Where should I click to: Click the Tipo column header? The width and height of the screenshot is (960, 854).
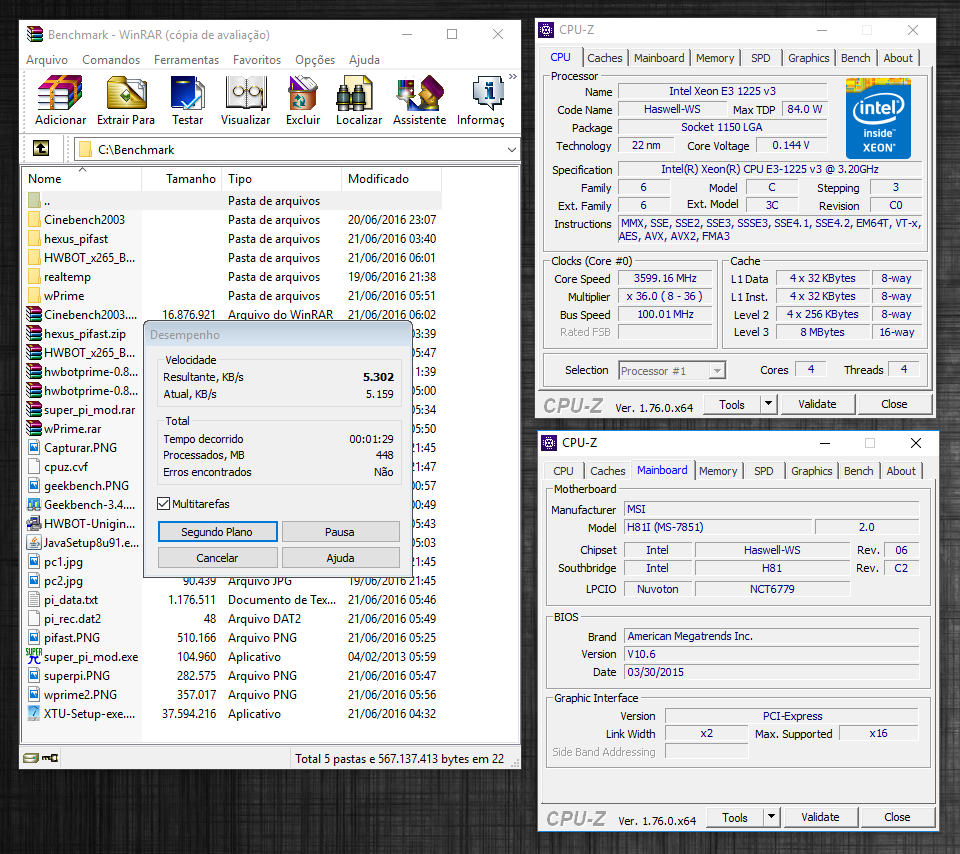click(x=281, y=179)
